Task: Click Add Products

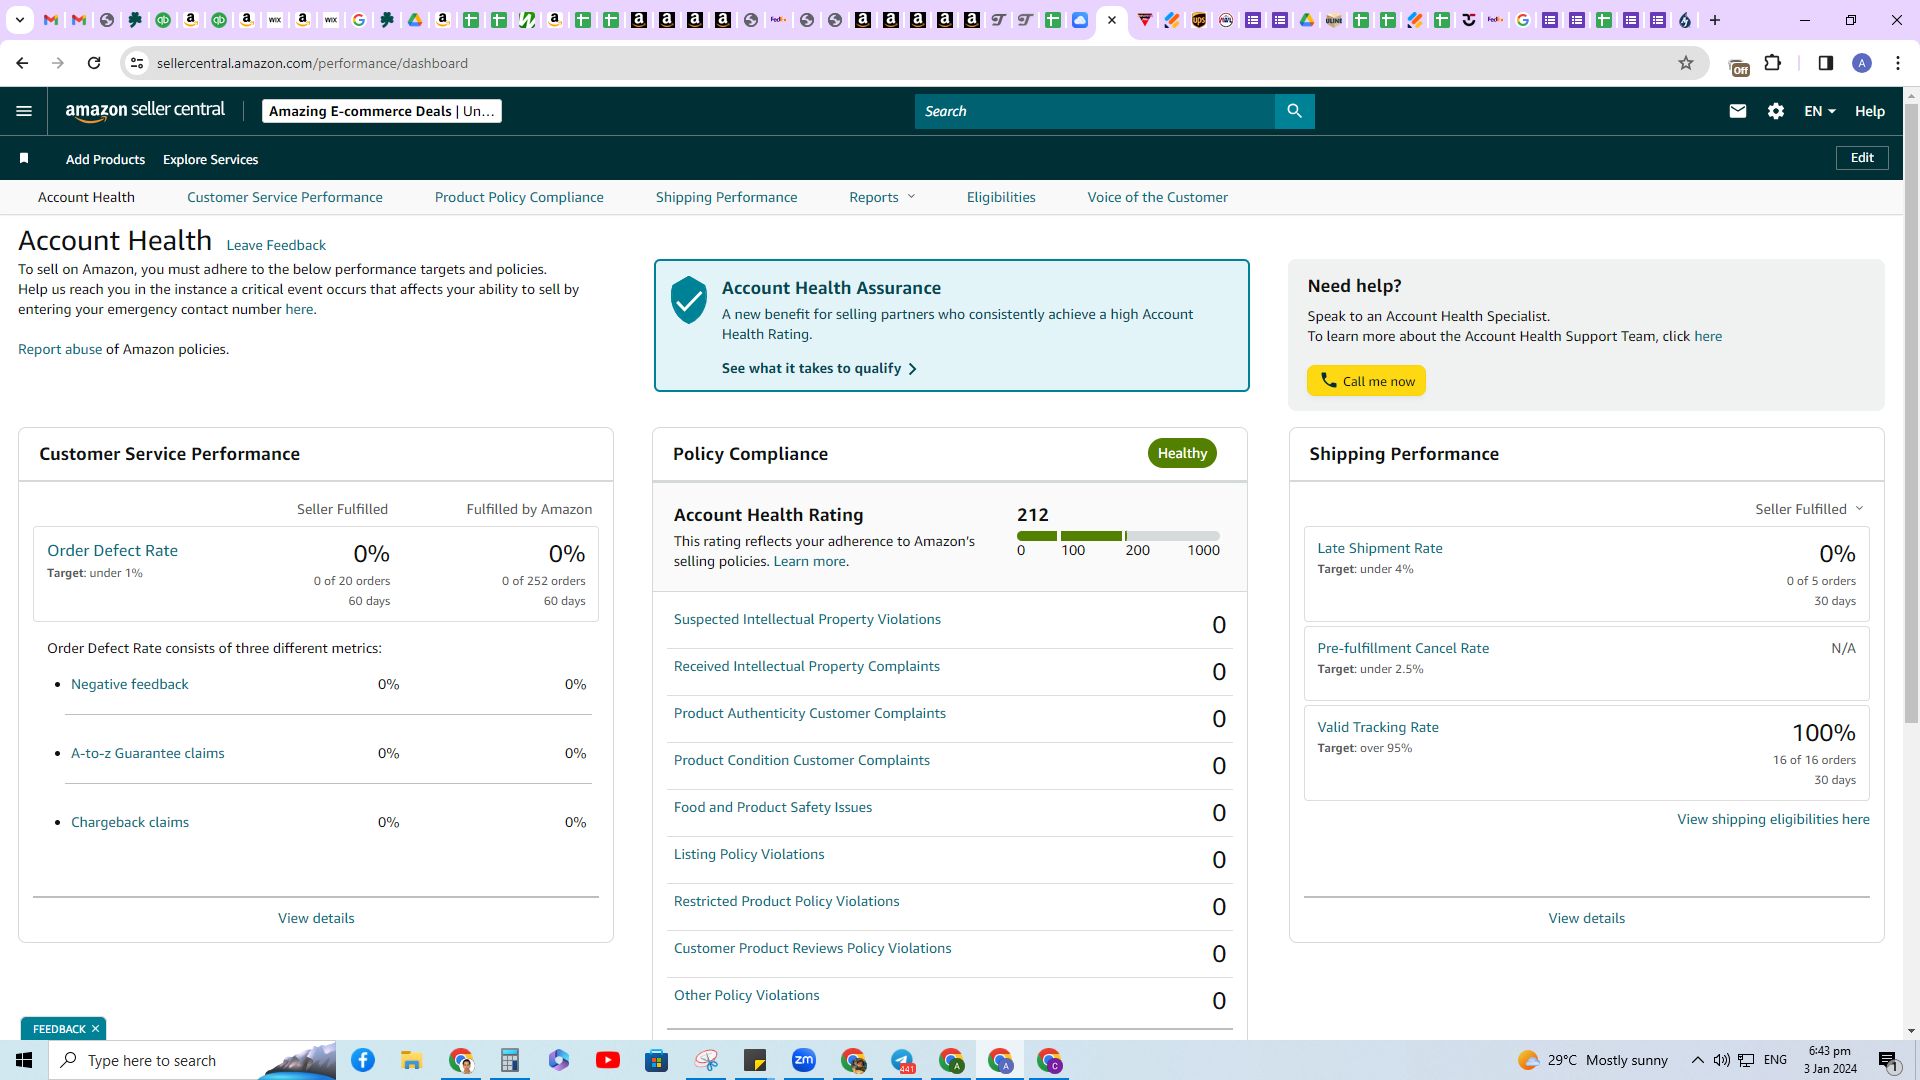Action: coord(105,159)
